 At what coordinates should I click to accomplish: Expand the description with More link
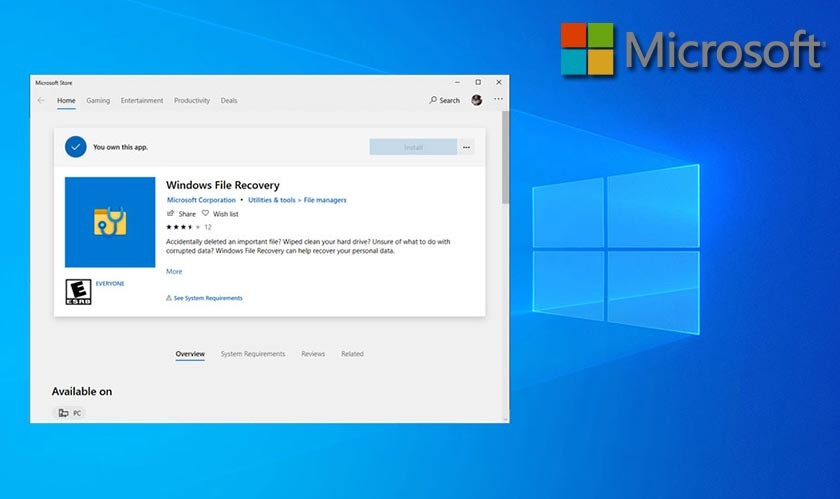tap(174, 271)
